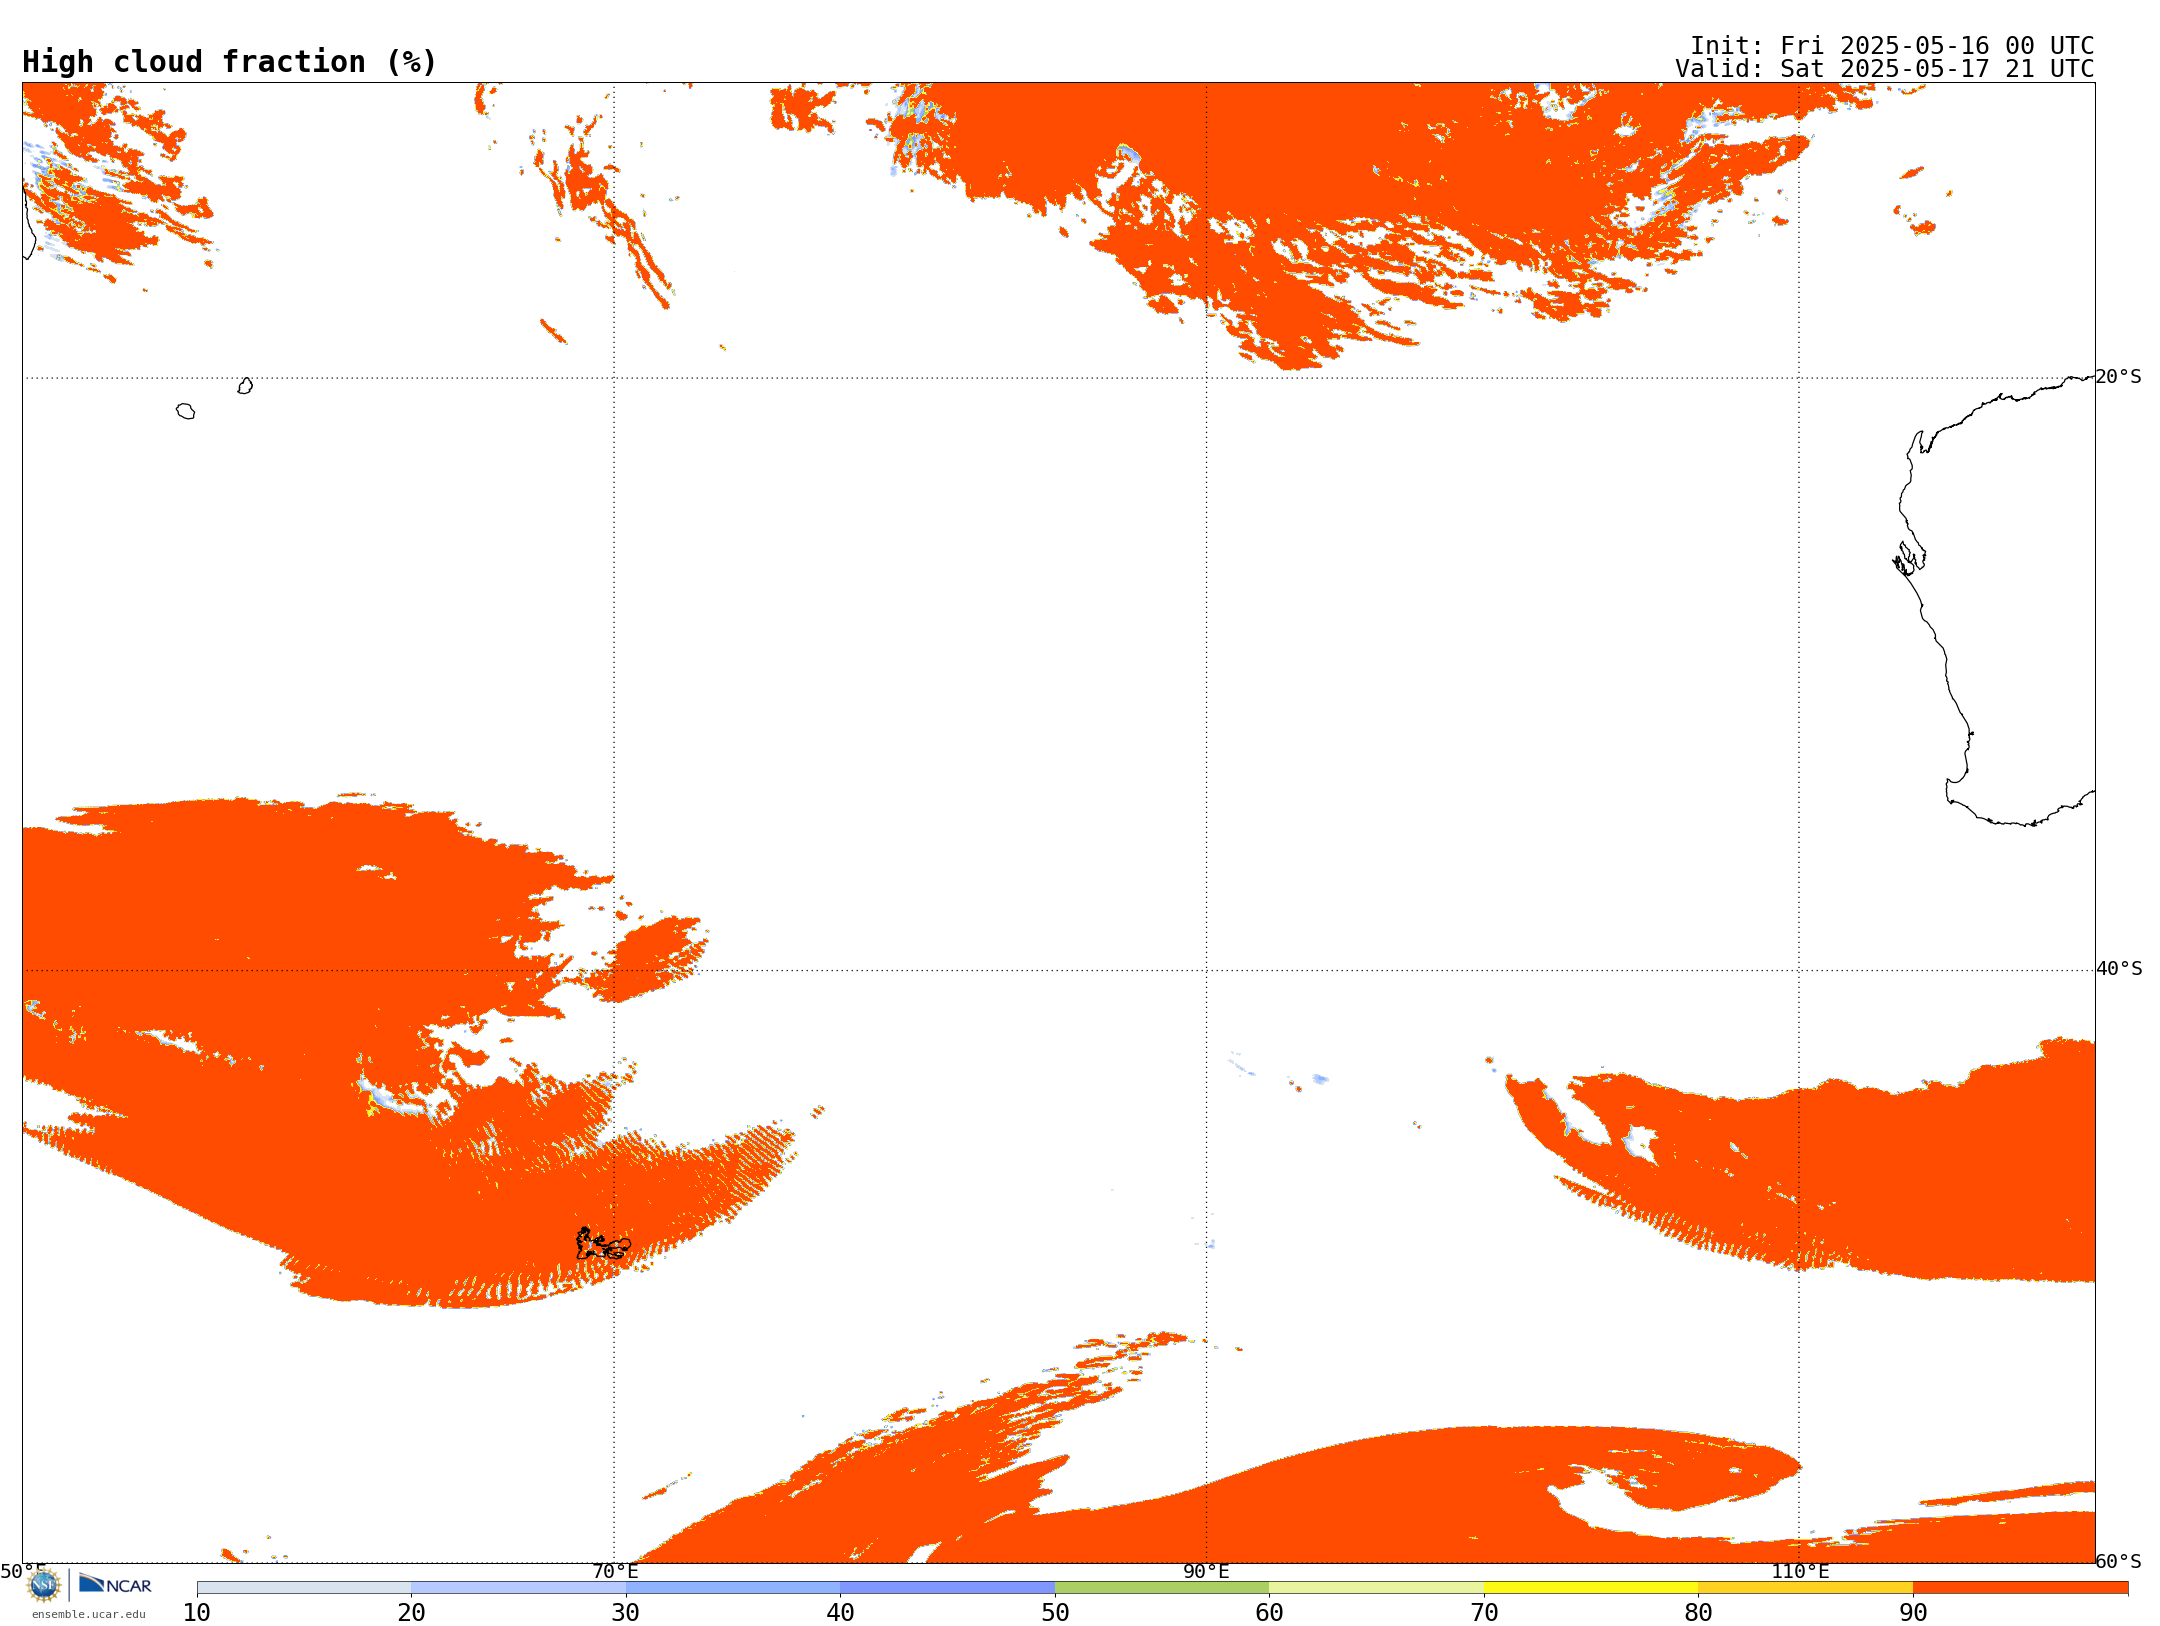Click the Kerguelen Islands outline near 70°E
The height and width of the screenshot is (1626, 2160).
point(603,1244)
